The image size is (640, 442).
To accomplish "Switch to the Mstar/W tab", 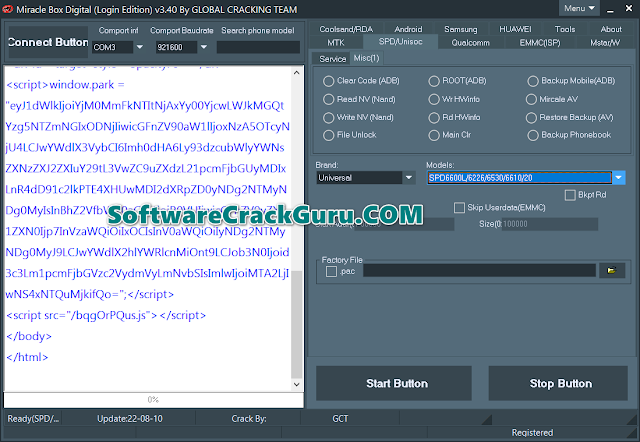I will point(605,42).
